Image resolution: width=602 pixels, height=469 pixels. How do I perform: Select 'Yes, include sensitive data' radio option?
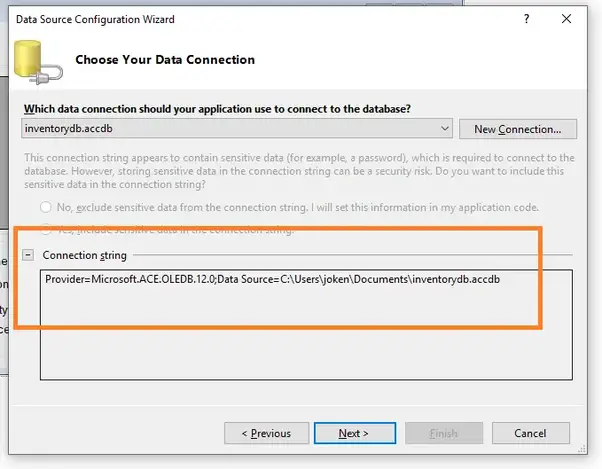[45, 231]
